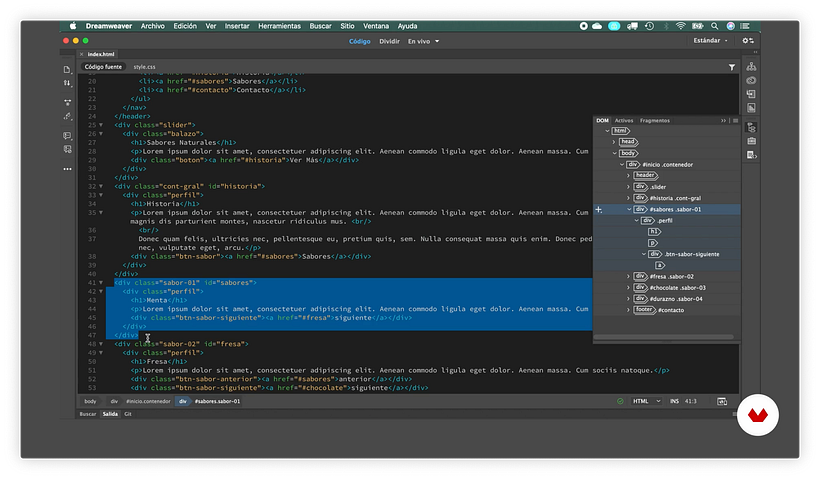Select #inicio.contenedor in tag selector

(148, 401)
